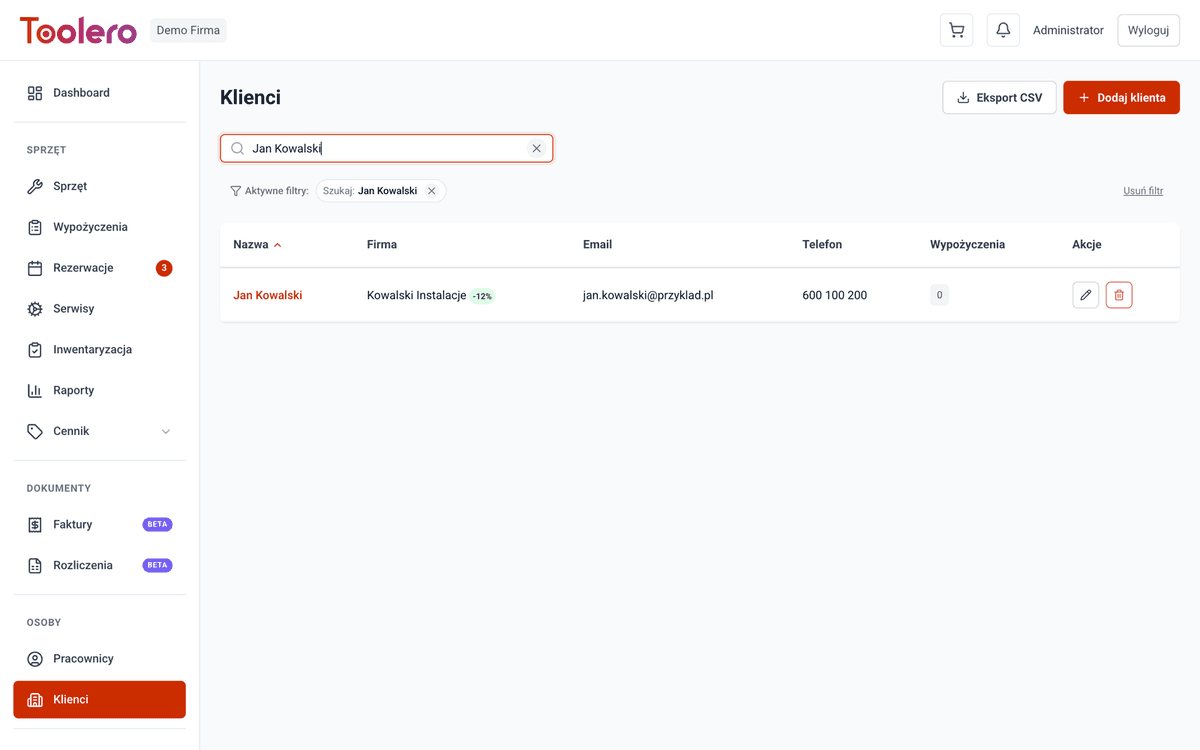Click the Rezerwacje badge showing 3

coord(164,268)
